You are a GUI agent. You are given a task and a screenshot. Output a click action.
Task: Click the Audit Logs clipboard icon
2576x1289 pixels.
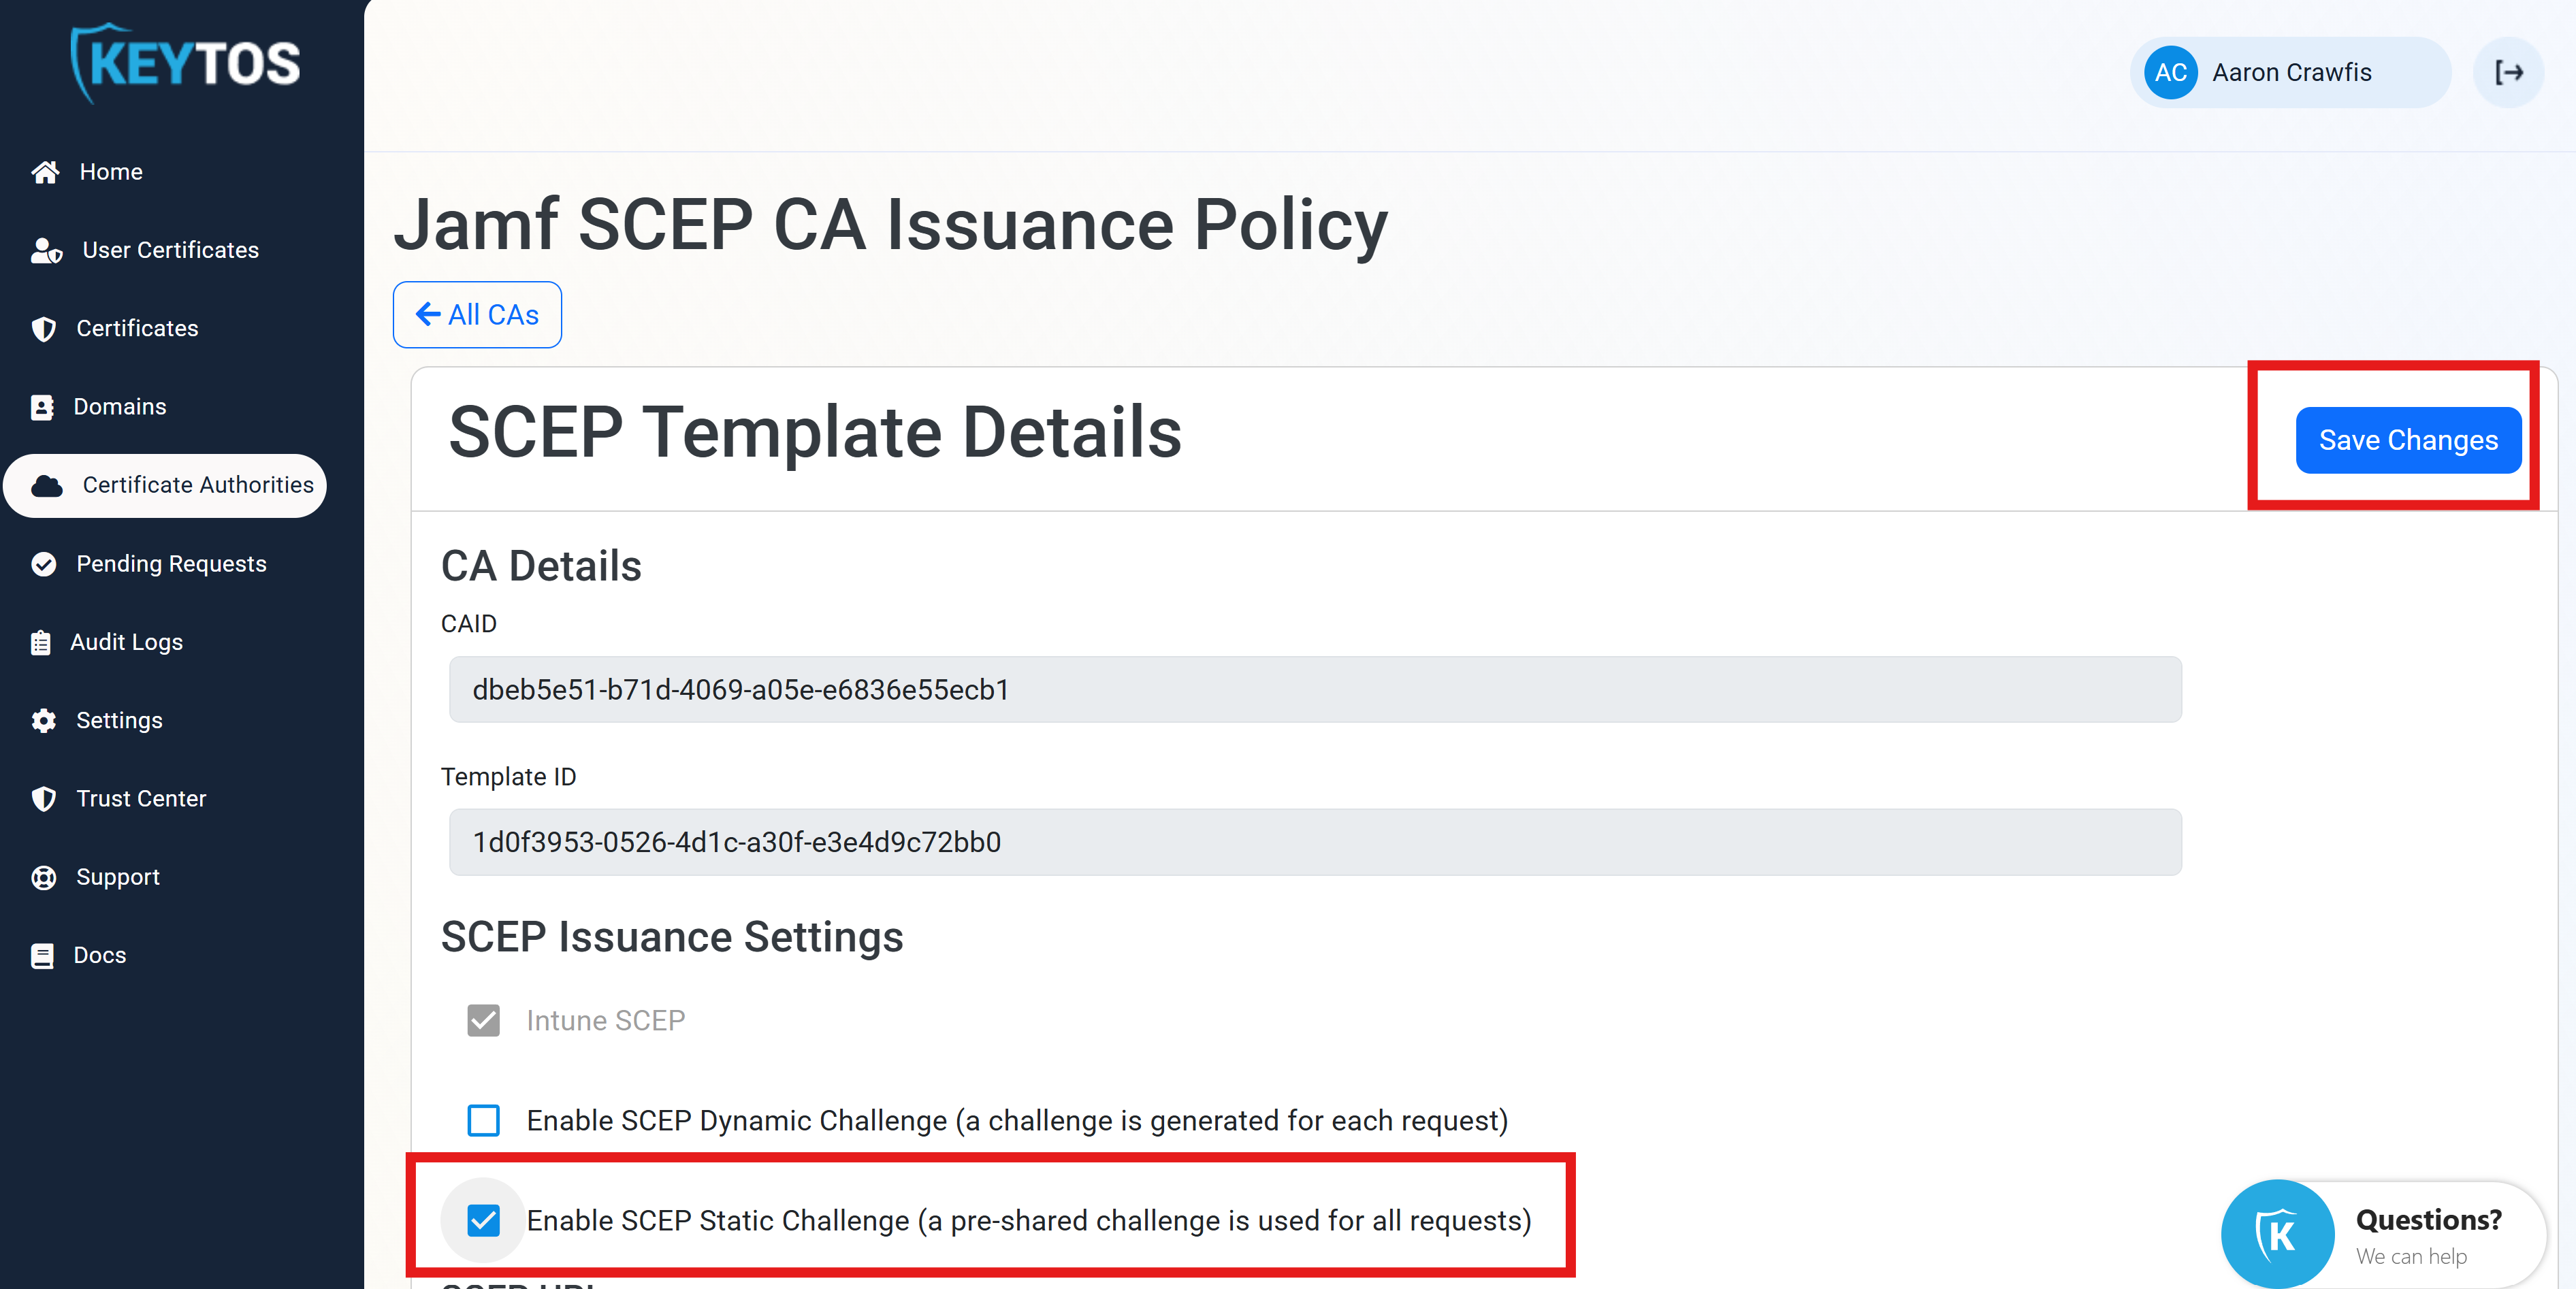click(x=41, y=642)
